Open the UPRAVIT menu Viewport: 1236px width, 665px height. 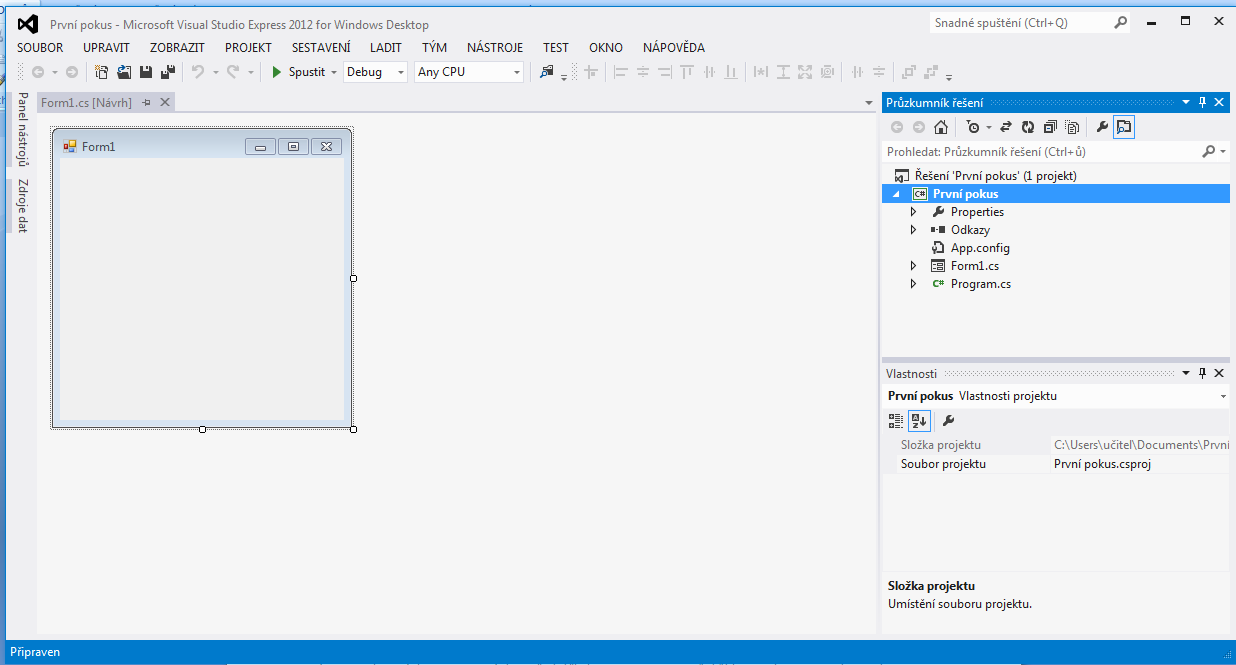[106, 47]
